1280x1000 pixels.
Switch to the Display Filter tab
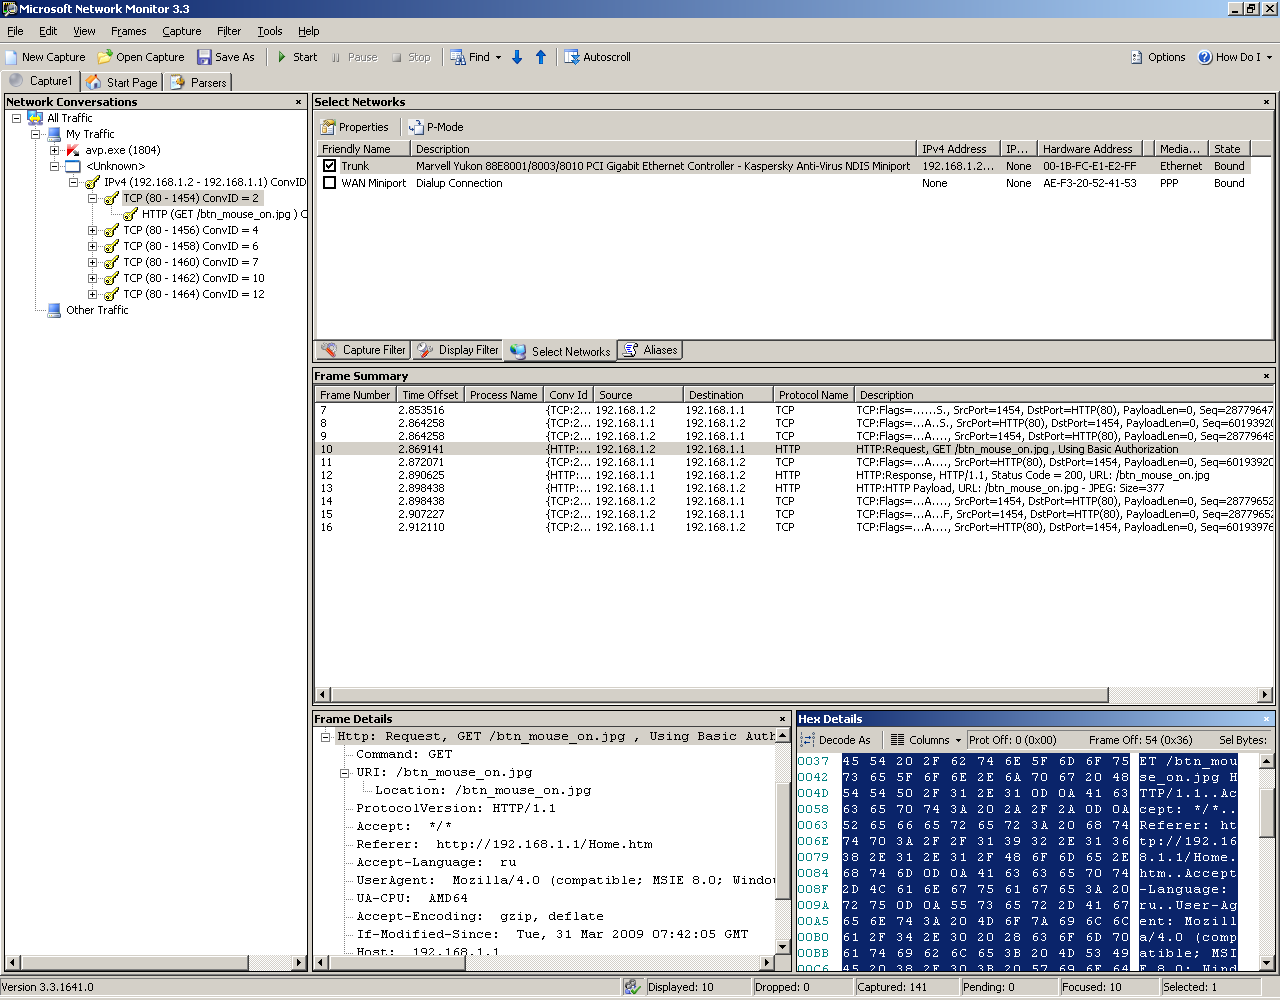pos(458,350)
